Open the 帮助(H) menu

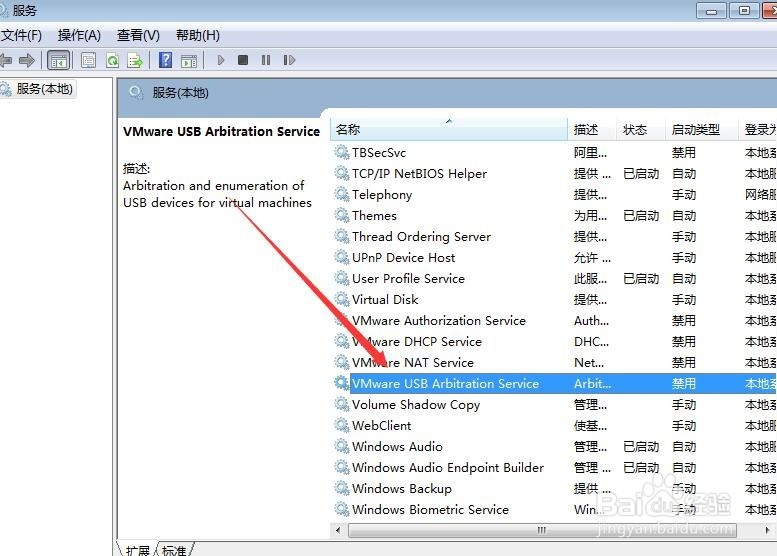[198, 35]
